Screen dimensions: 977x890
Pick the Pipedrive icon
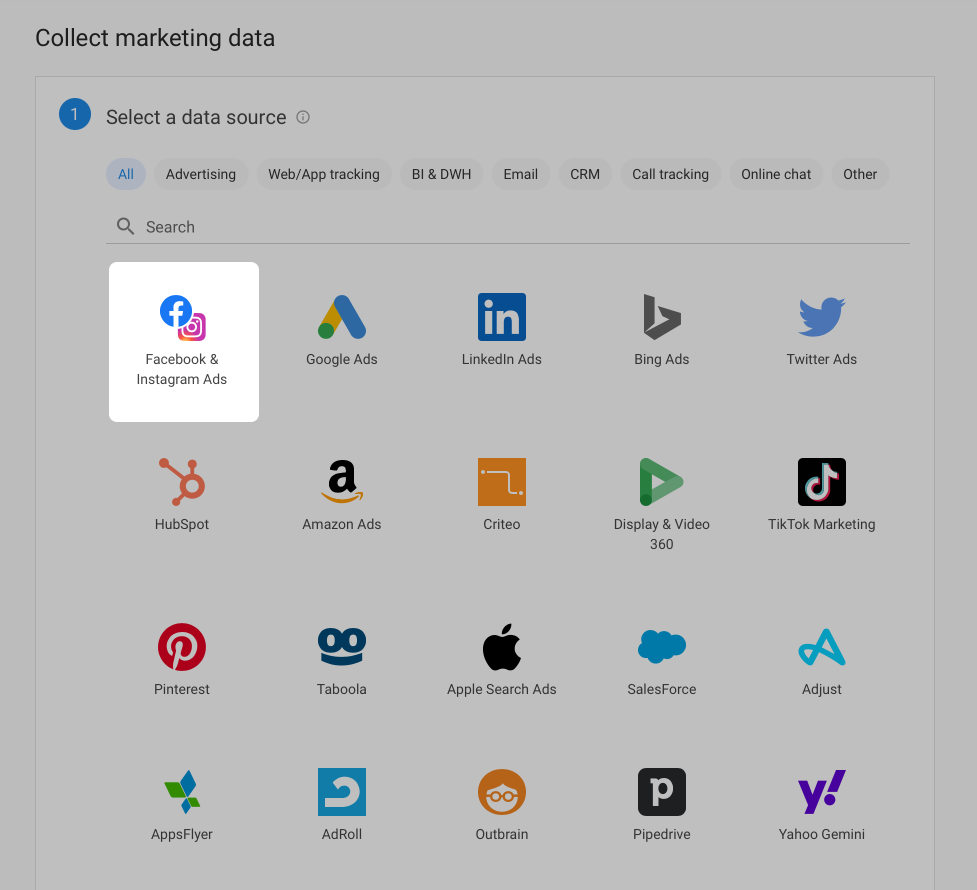coord(662,792)
